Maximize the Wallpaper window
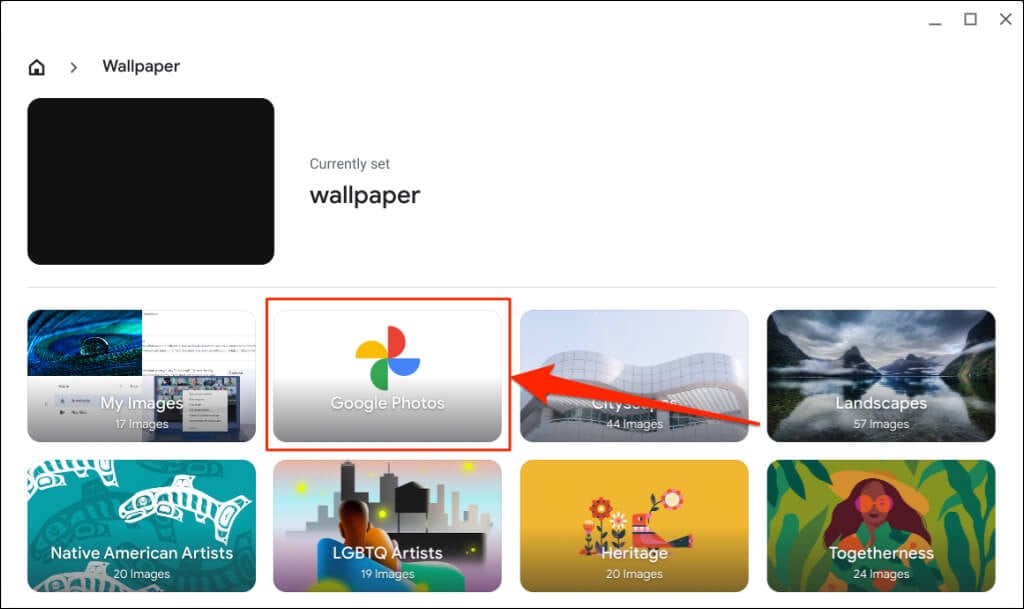 (970, 20)
